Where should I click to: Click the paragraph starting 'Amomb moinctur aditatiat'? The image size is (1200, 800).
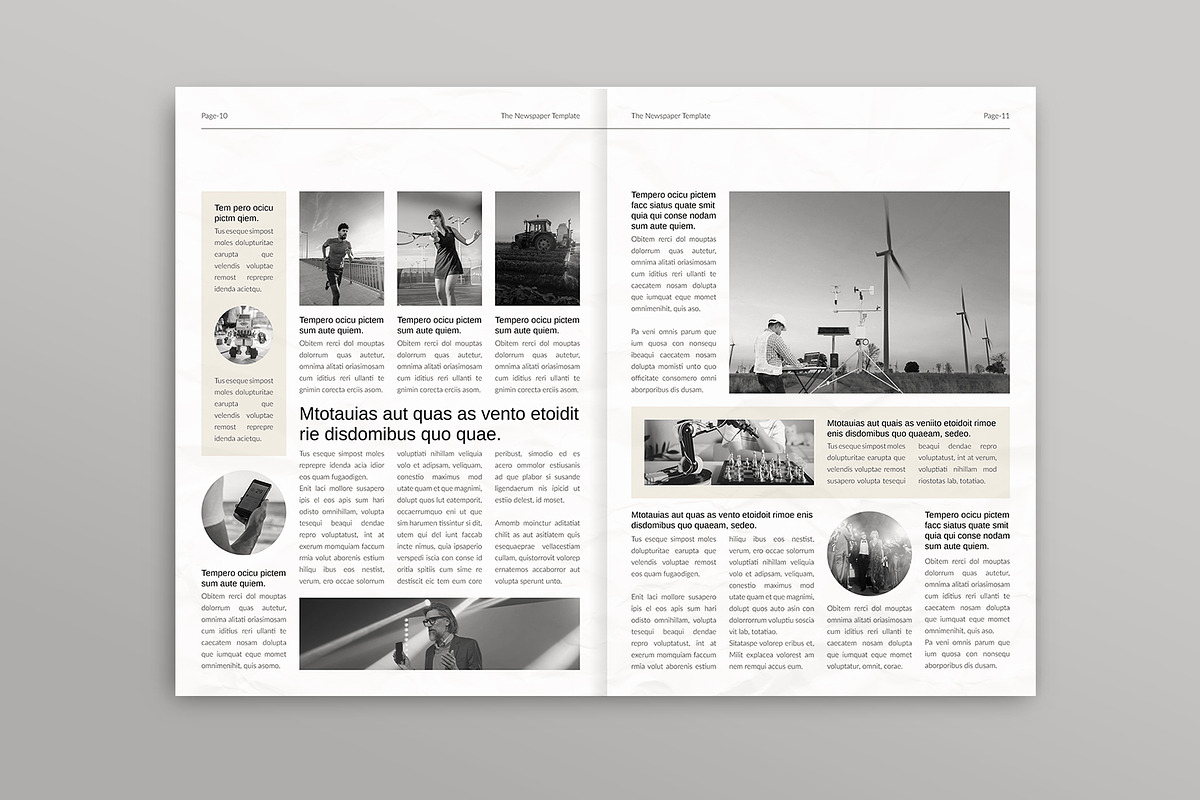tap(537, 552)
